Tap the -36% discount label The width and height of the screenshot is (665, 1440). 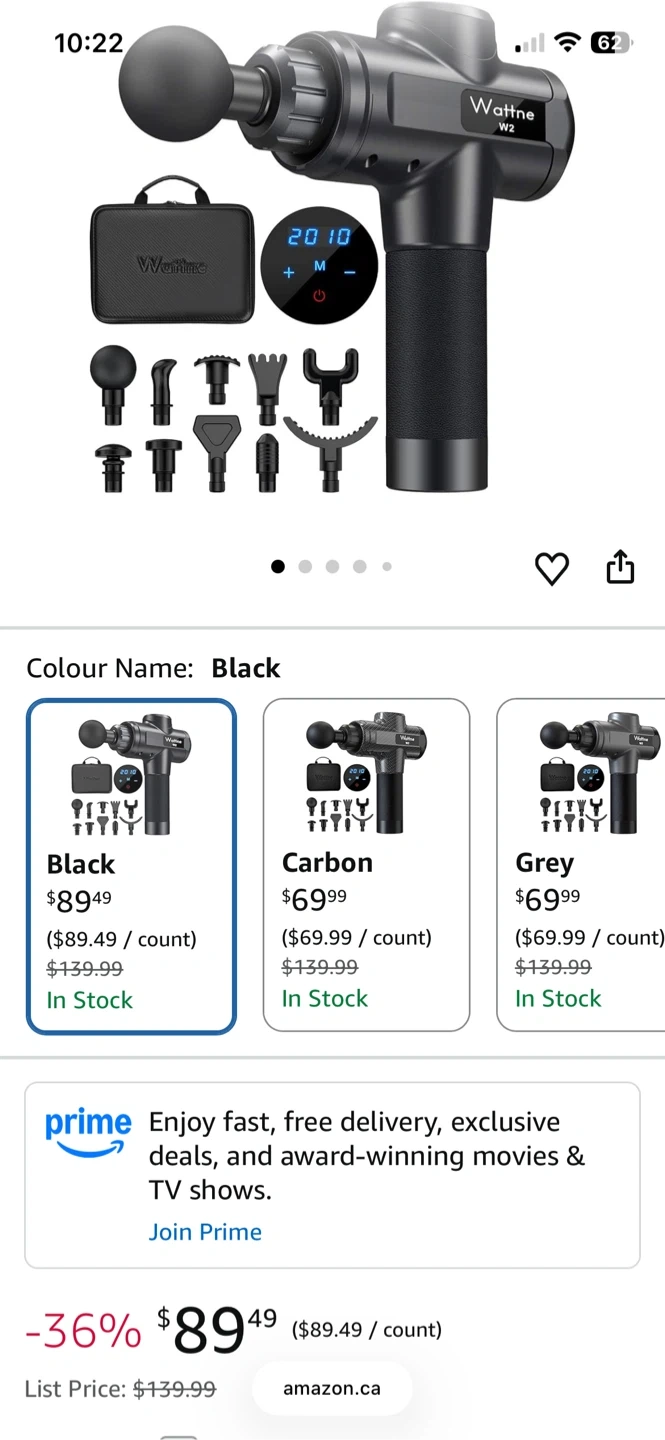point(83,1331)
